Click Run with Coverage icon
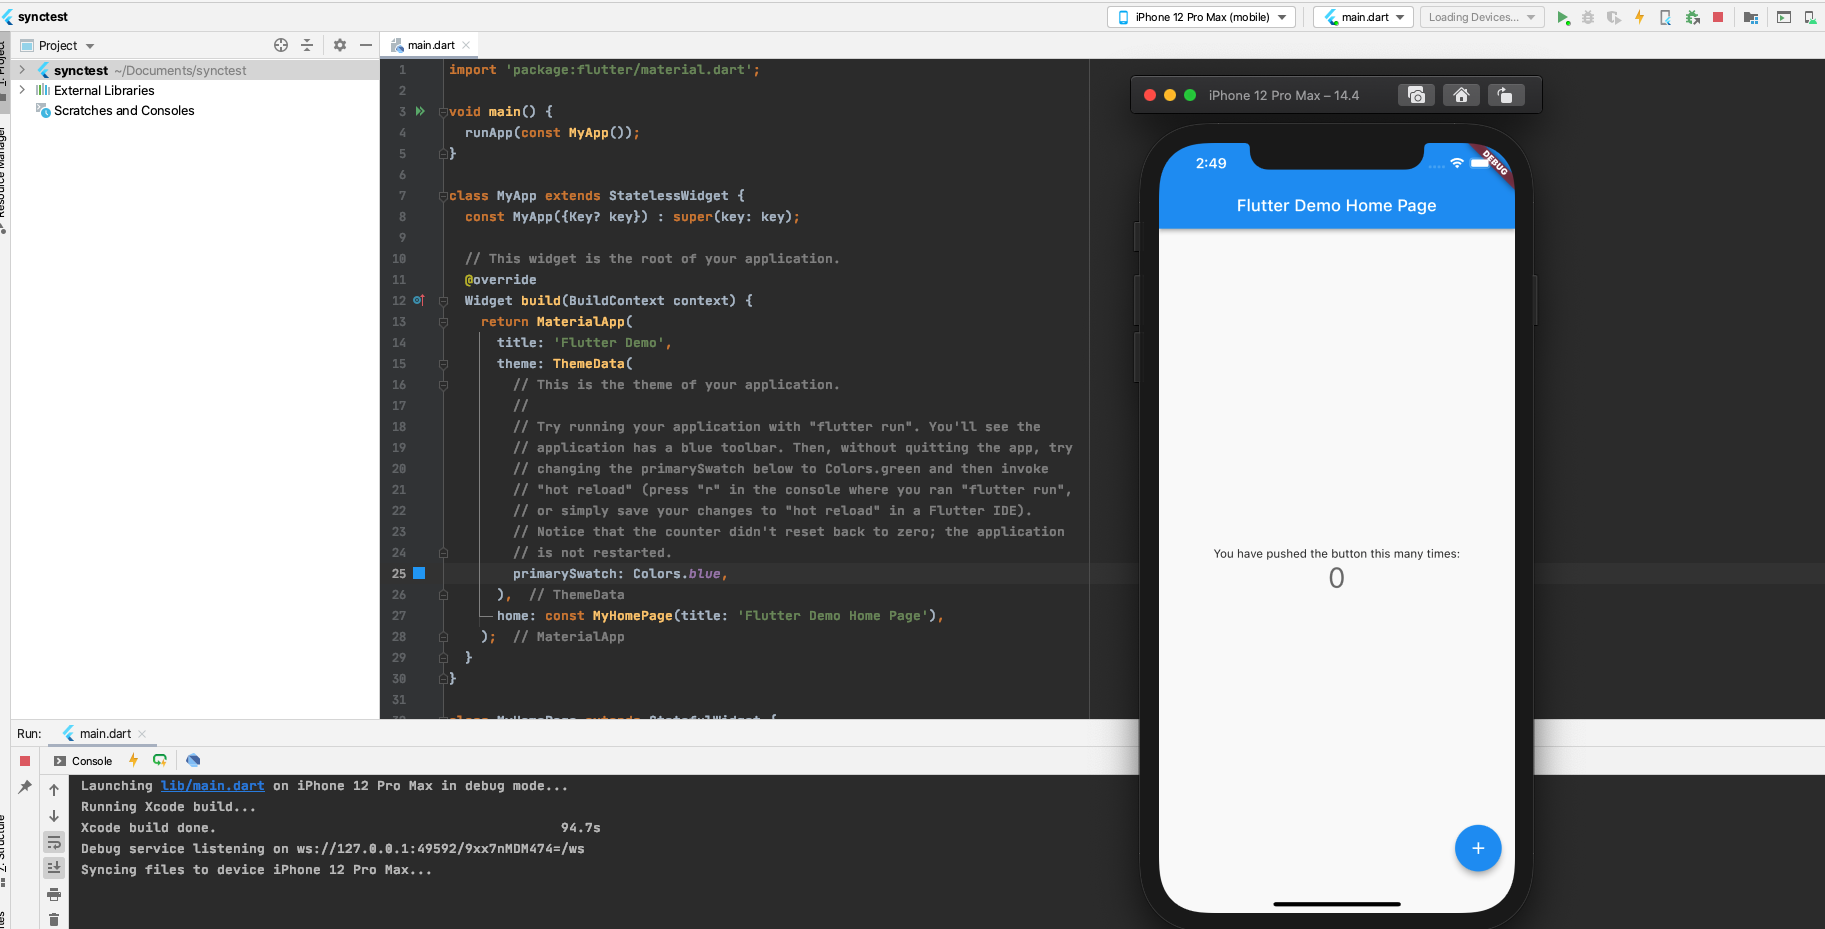The height and width of the screenshot is (929, 1825). pos(1614,17)
